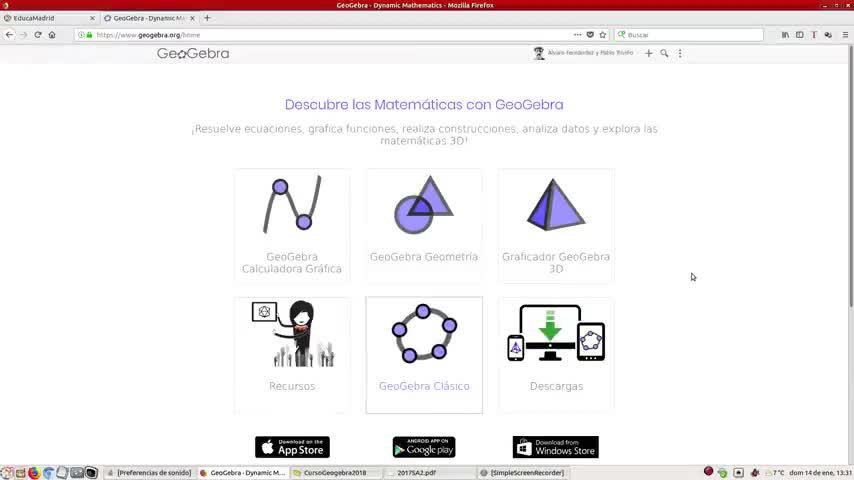
Task: Click the Google Play badge
Action: 424,447
